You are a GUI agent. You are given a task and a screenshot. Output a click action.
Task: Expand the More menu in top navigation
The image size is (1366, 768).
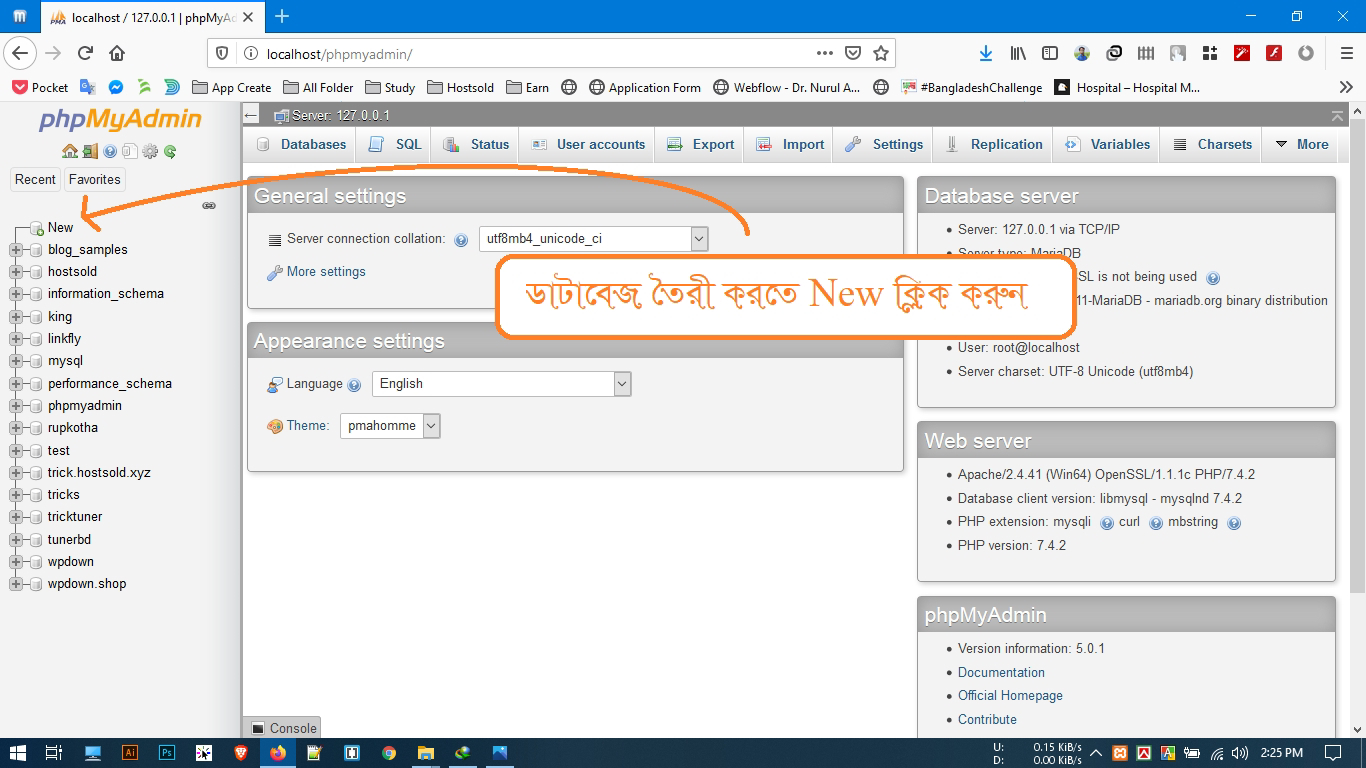(1301, 144)
